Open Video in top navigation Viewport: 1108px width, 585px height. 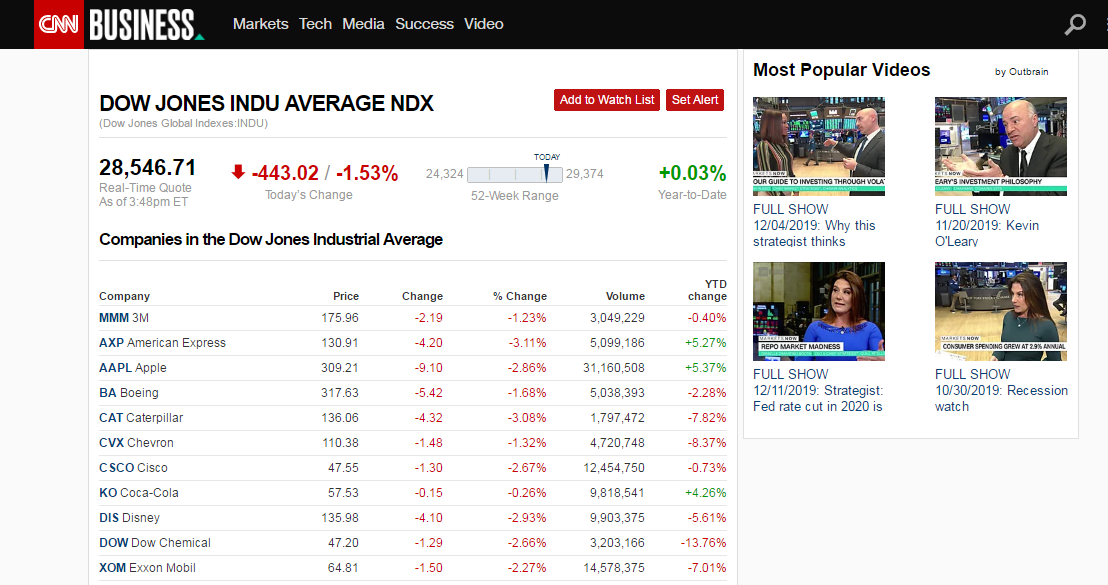click(x=484, y=24)
